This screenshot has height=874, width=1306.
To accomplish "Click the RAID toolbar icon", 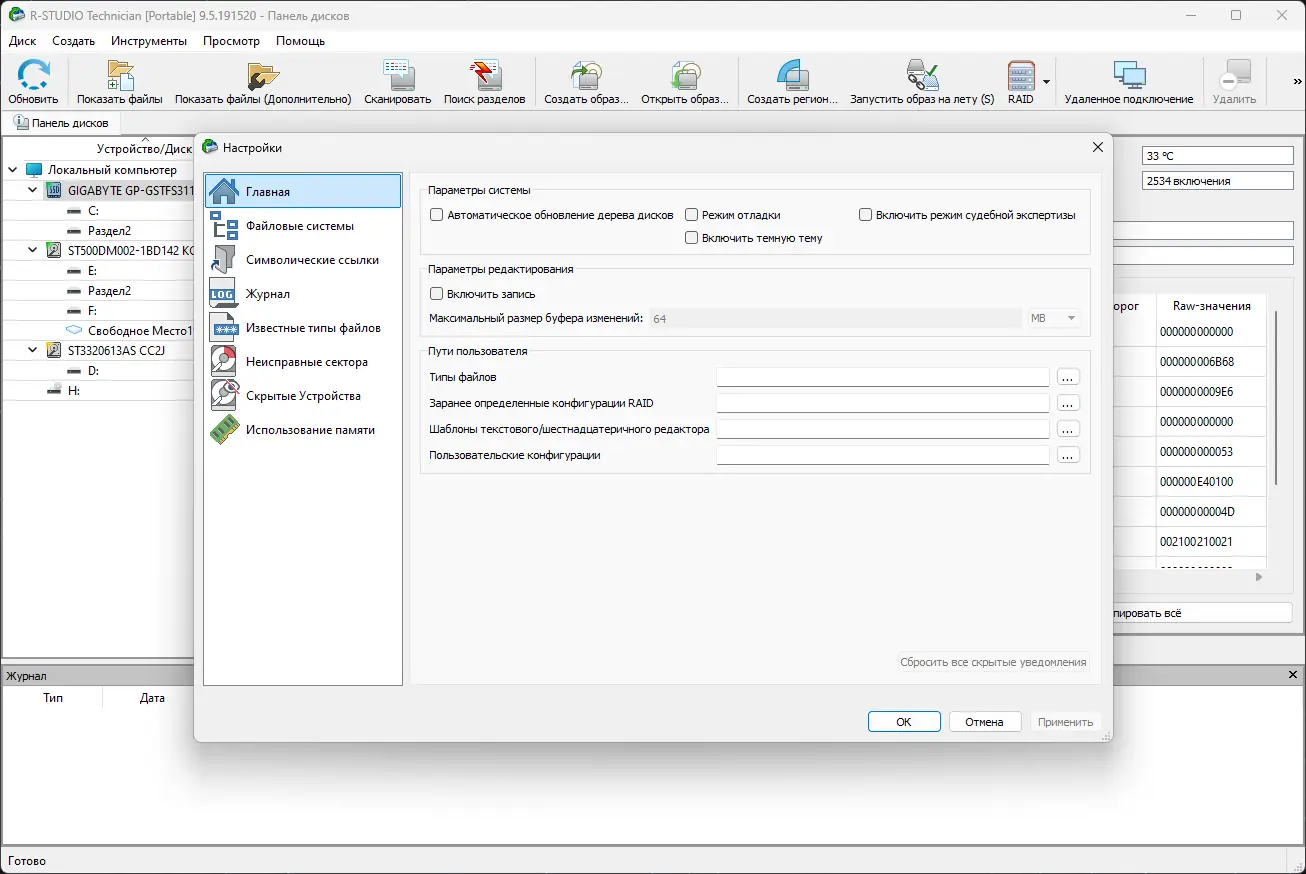I will pos(1021,76).
